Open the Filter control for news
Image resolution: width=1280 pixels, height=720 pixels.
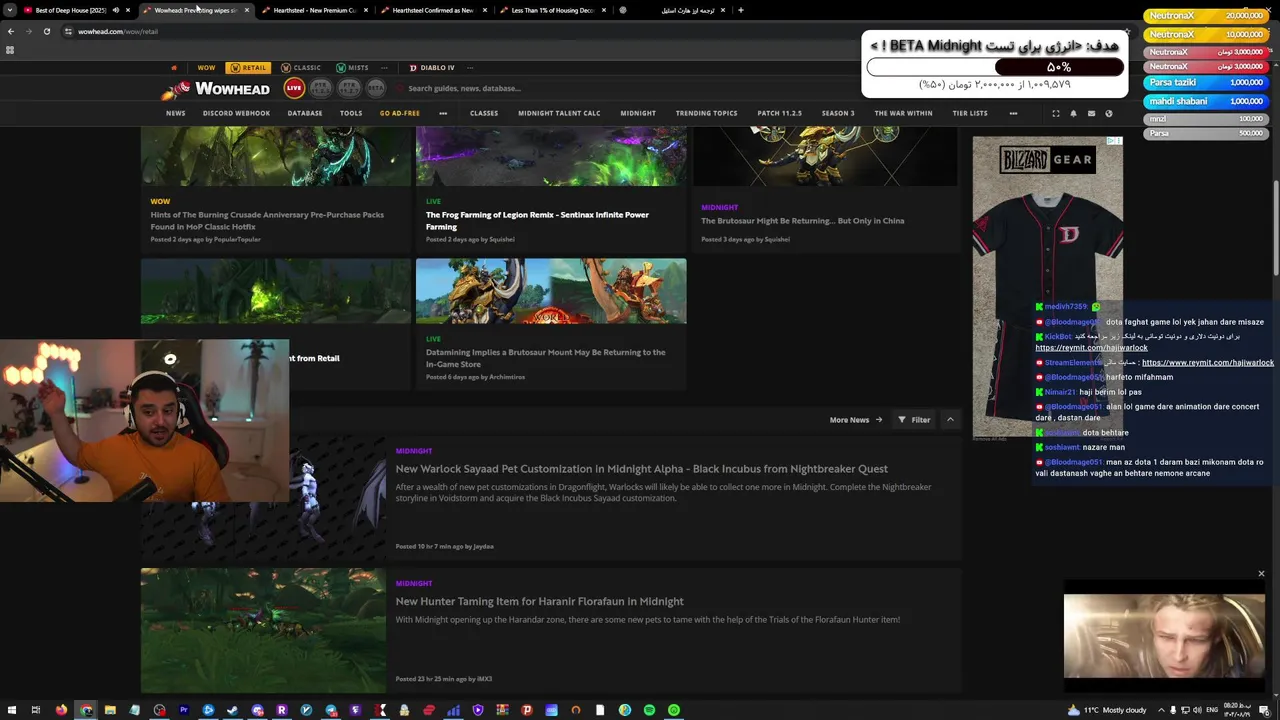click(914, 420)
